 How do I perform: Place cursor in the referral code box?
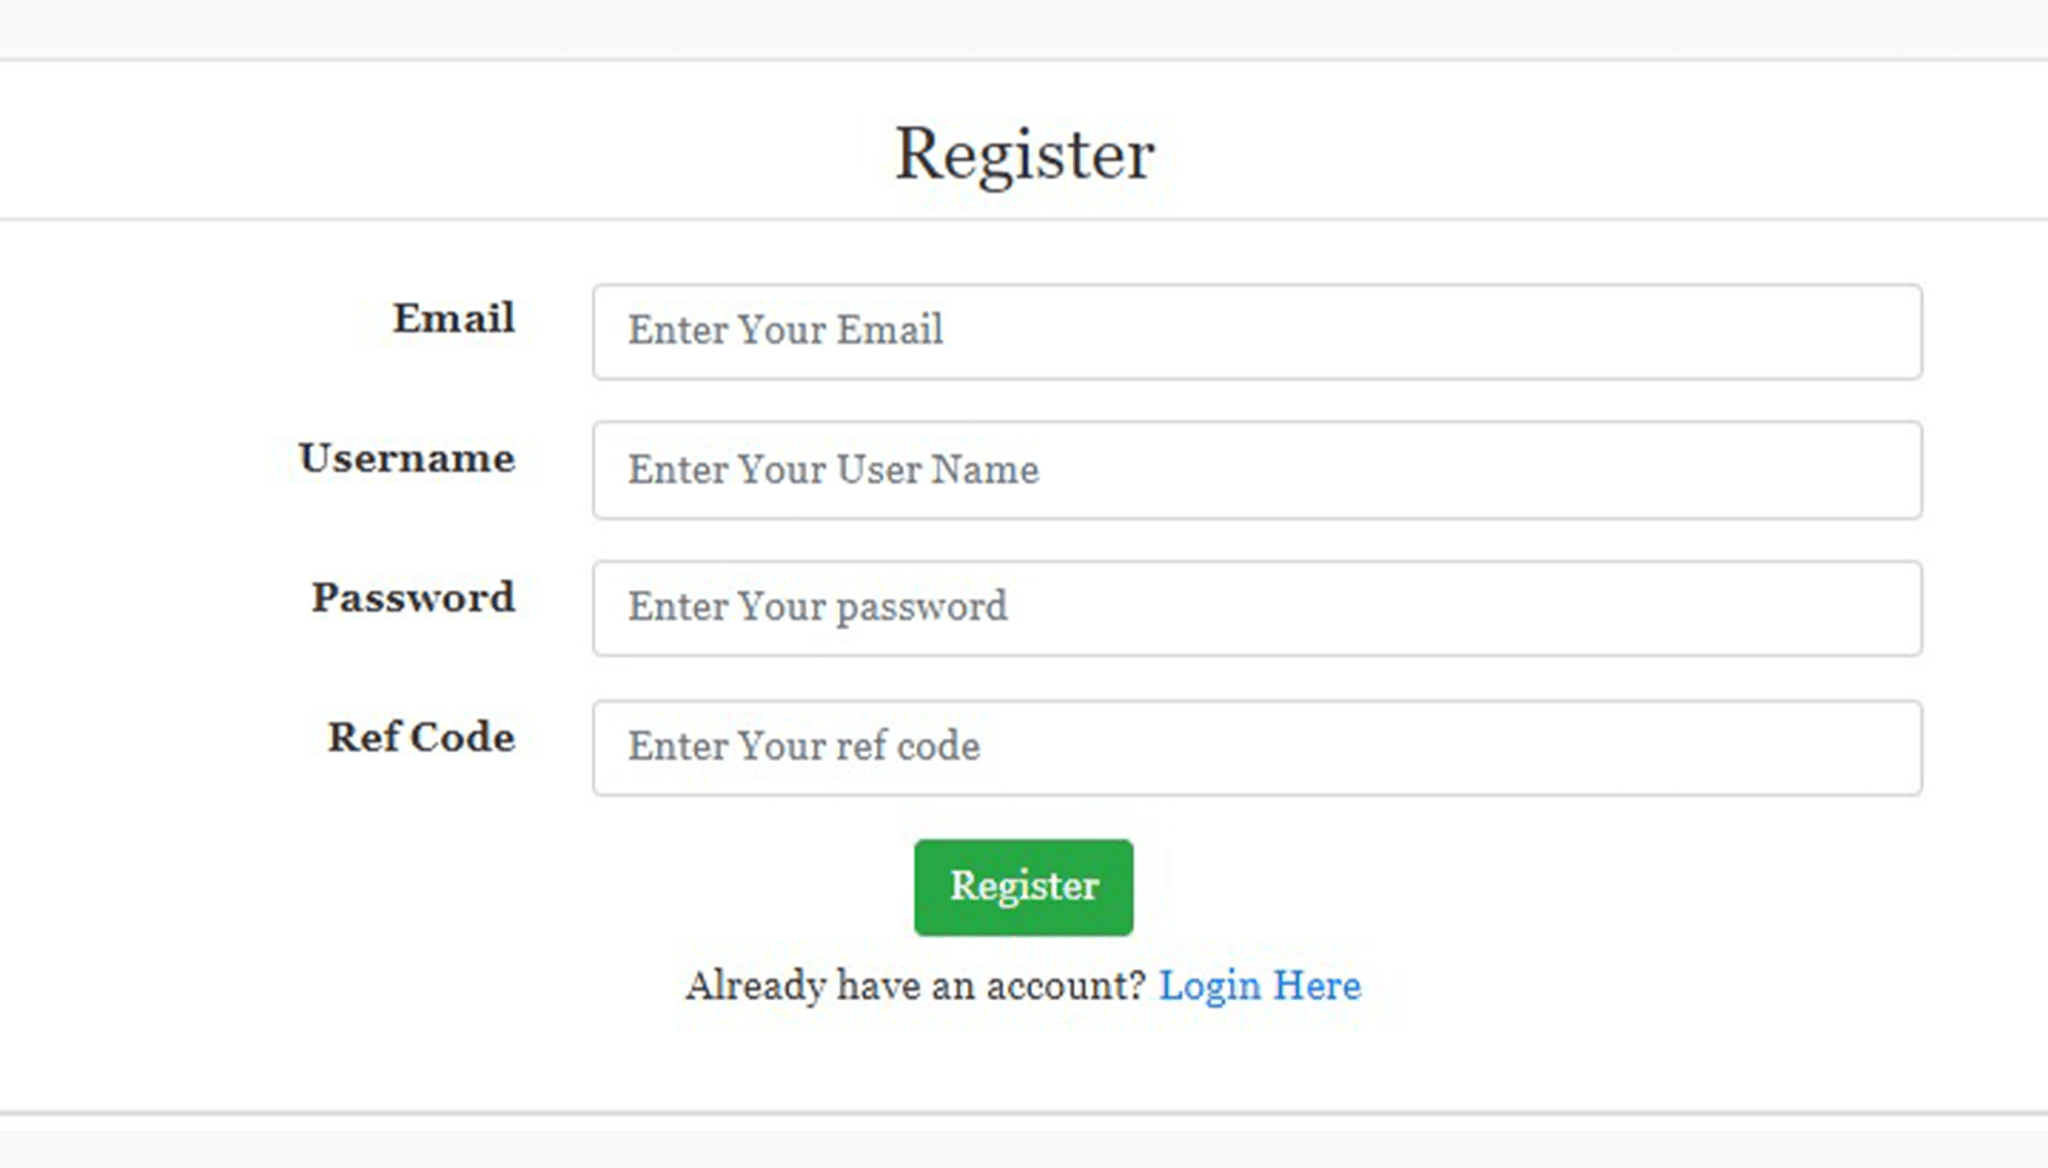point(1256,748)
